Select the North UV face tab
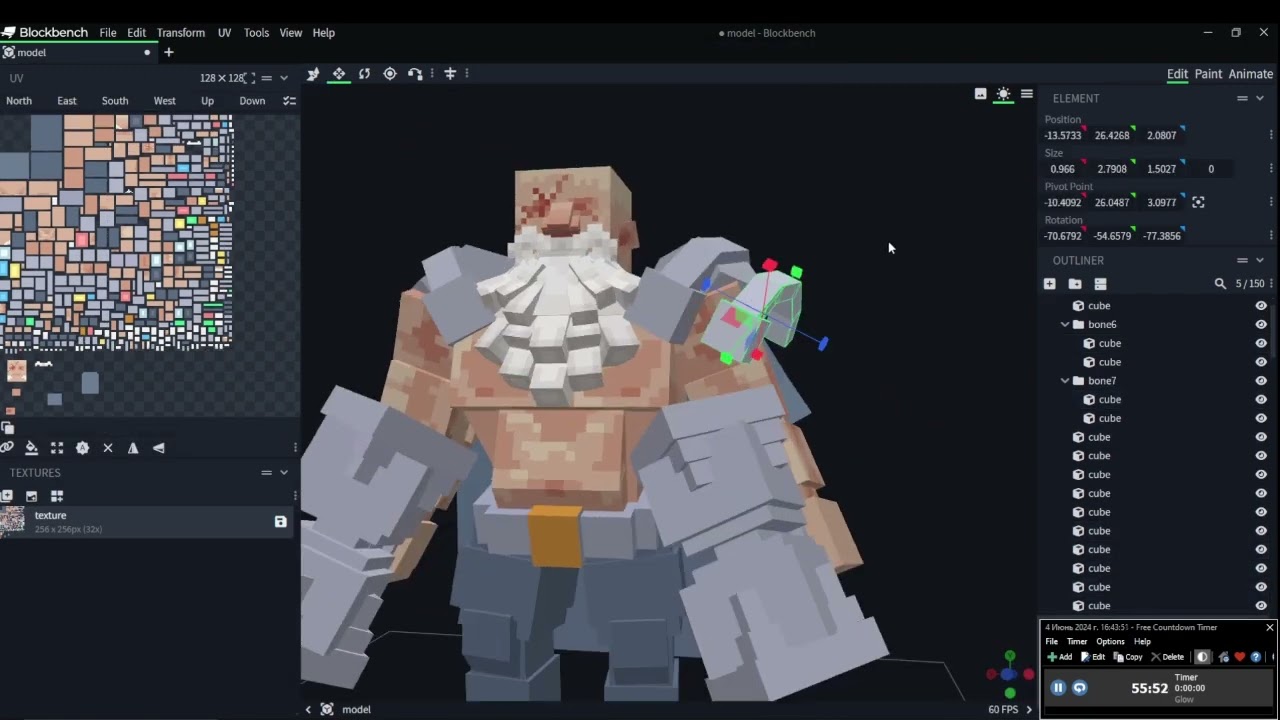Viewport: 1280px width, 720px height. [19, 101]
